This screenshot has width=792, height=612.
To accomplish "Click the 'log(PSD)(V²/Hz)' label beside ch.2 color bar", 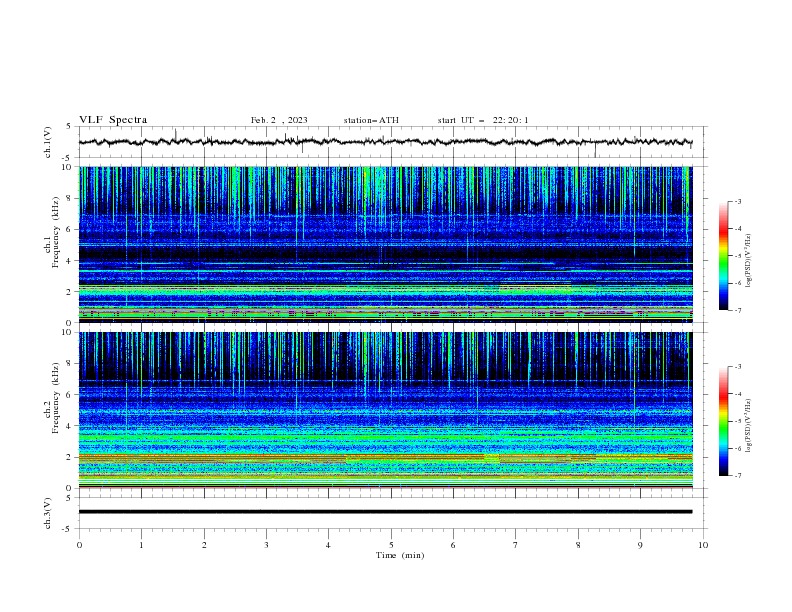I will coord(749,426).
